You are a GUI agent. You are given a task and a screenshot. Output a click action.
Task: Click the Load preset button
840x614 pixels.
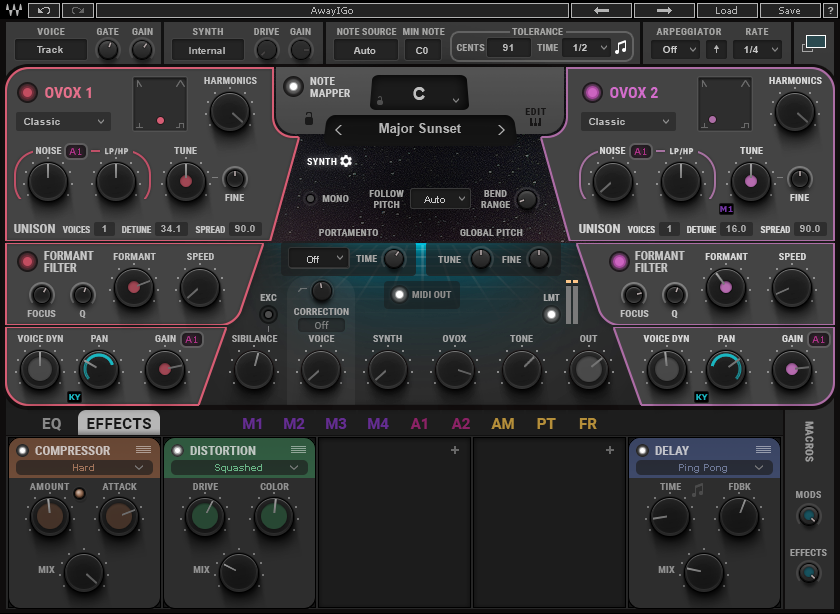tap(726, 10)
